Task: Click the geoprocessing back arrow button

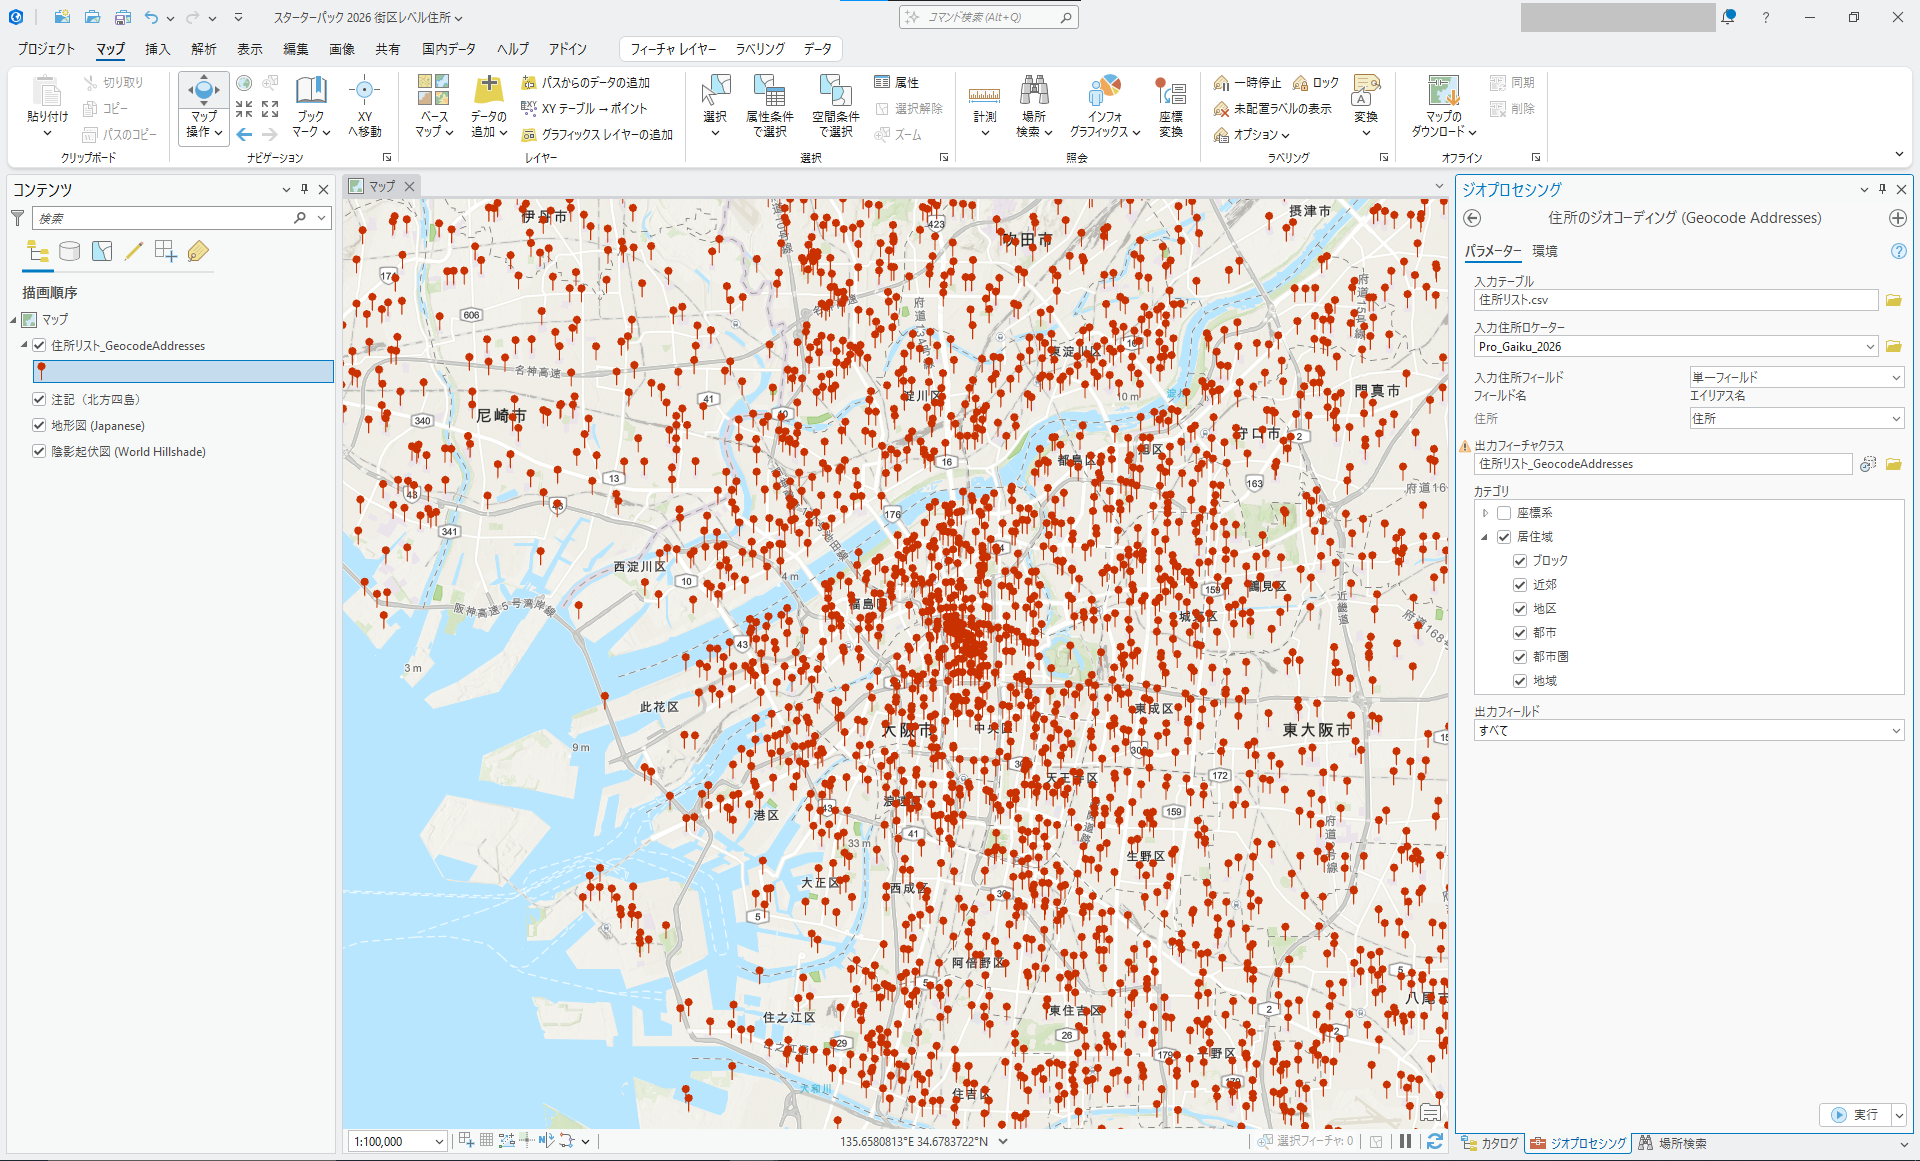Action: [1472, 218]
